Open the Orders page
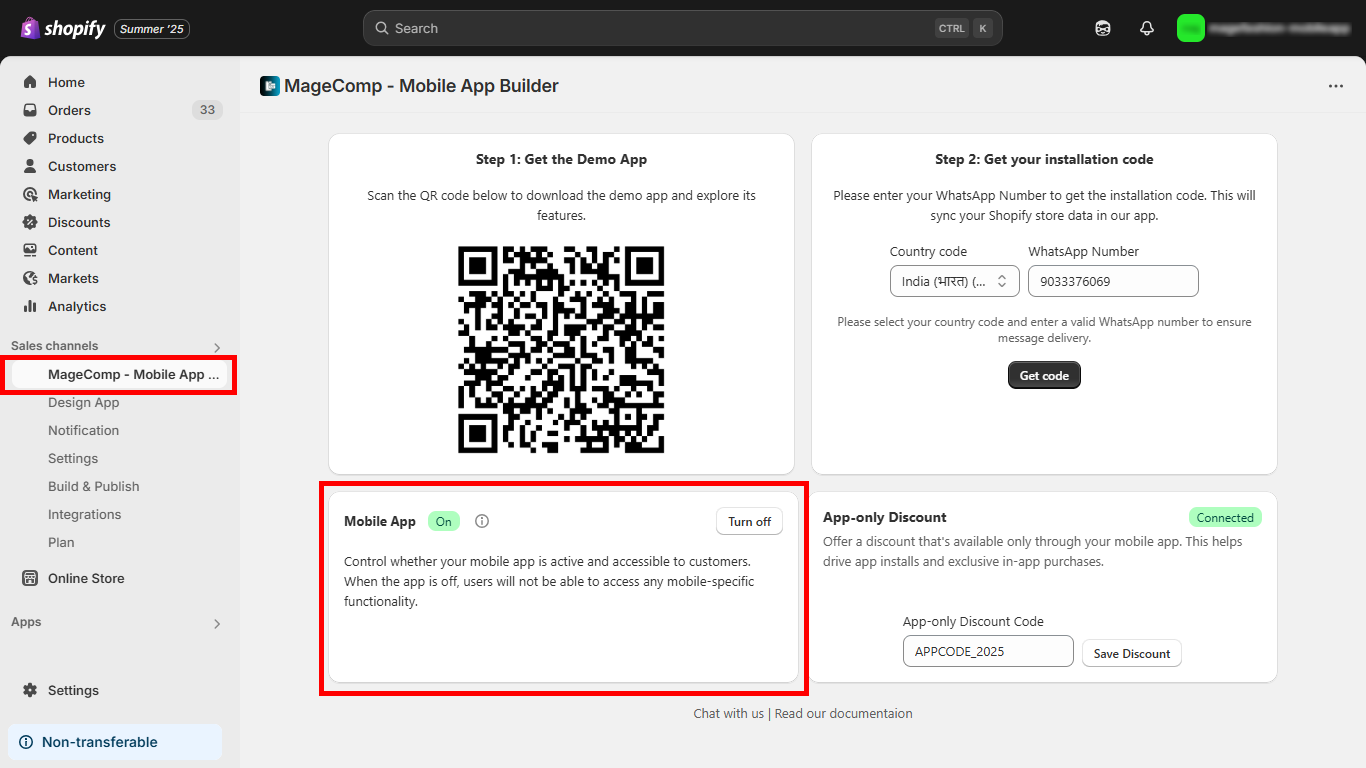The image size is (1366, 768). (69, 110)
